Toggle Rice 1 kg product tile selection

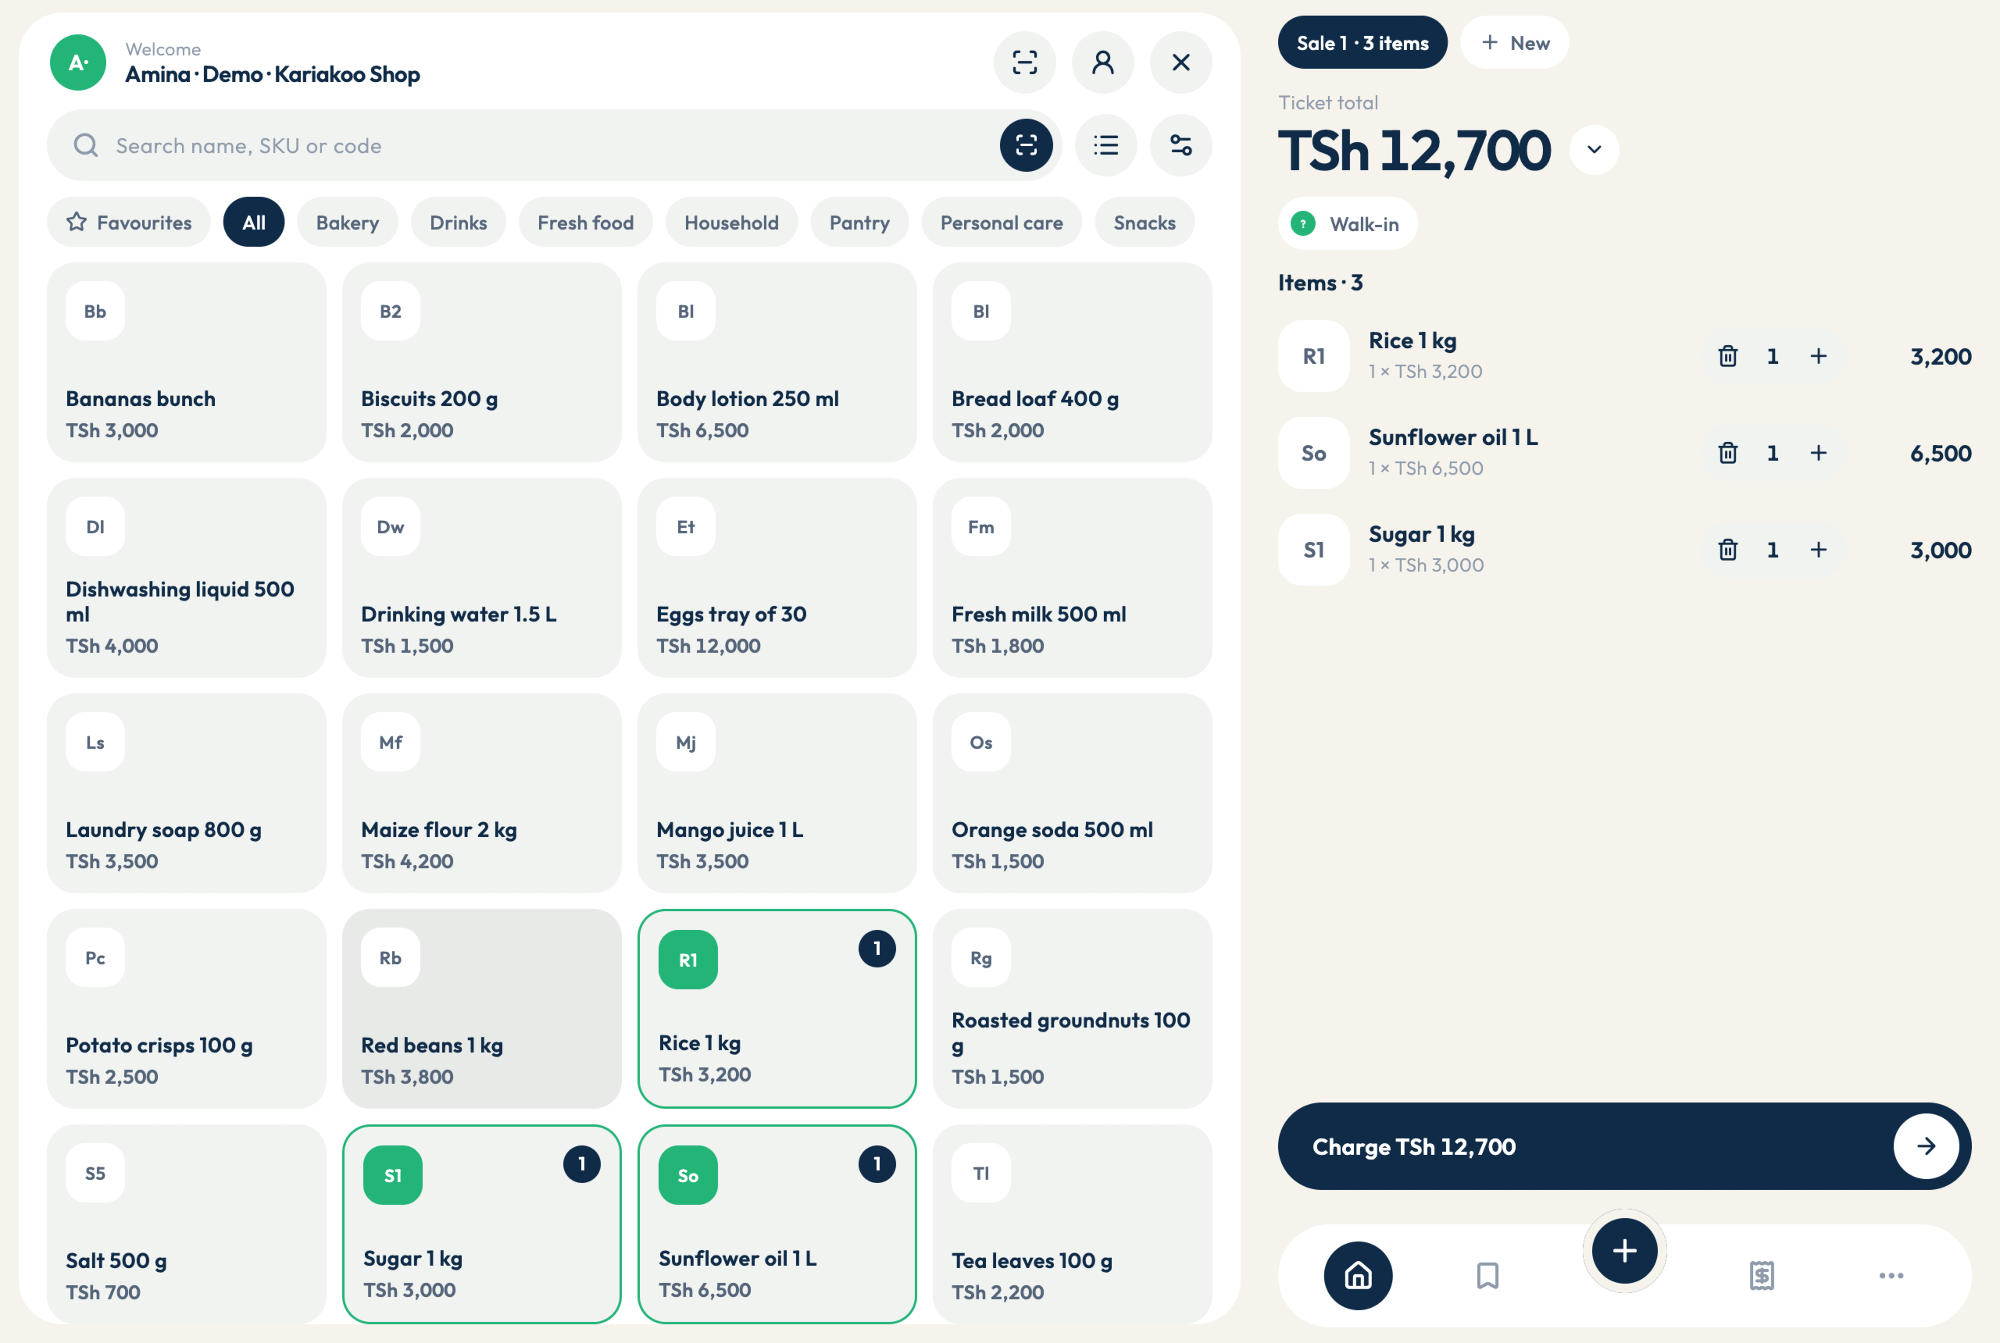777,1008
